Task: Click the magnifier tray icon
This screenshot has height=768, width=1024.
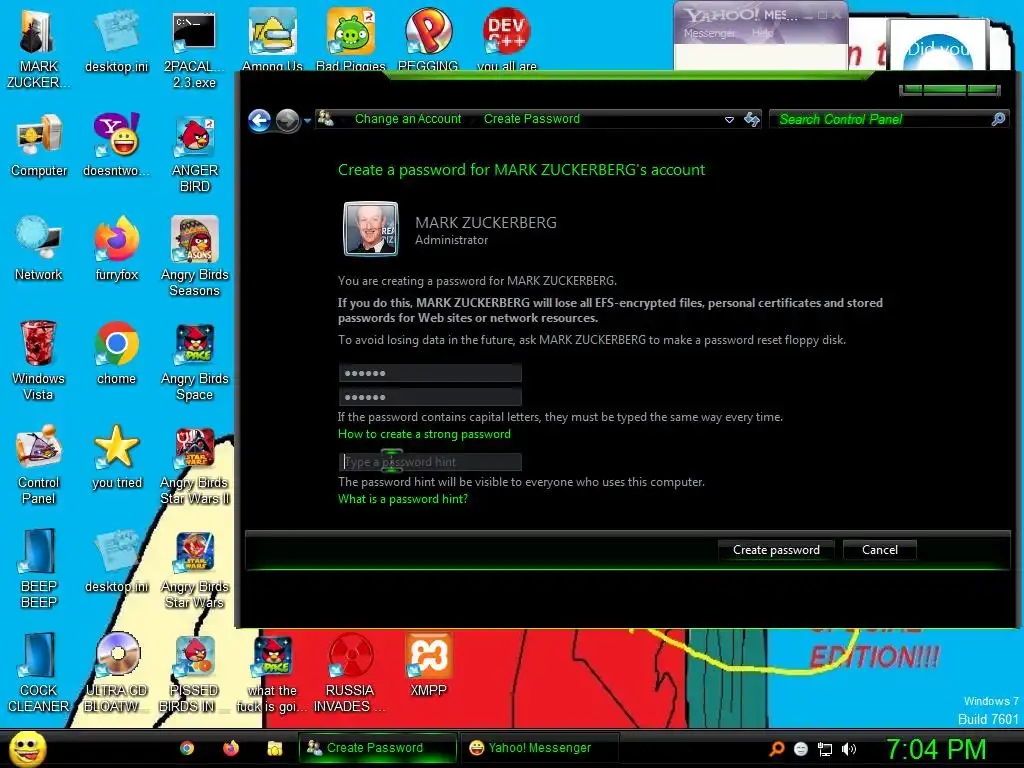Action: click(x=776, y=749)
